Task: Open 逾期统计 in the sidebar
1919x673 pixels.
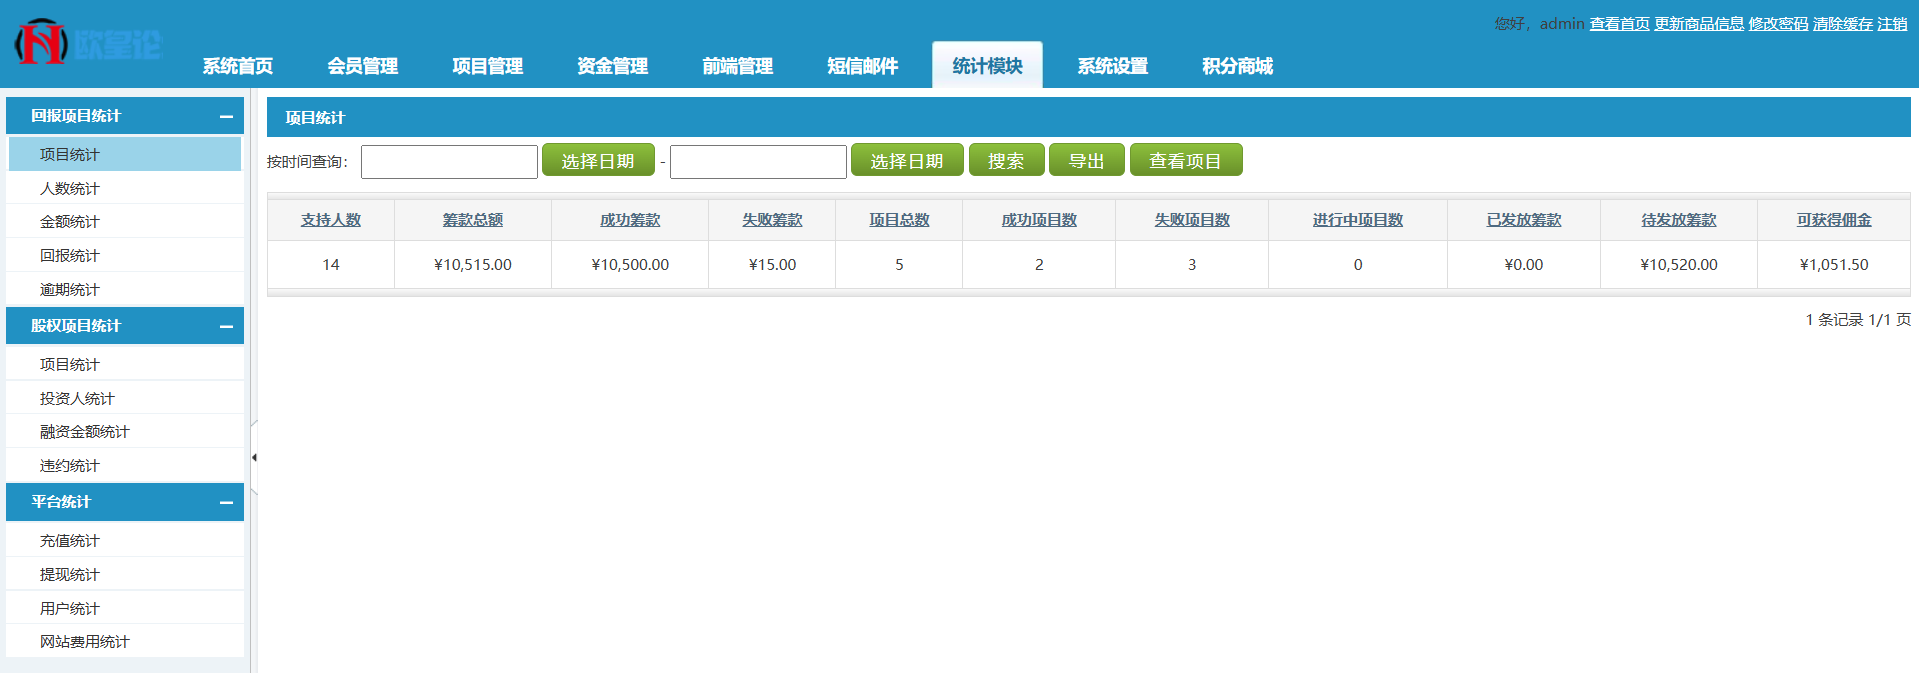Action: [x=70, y=290]
